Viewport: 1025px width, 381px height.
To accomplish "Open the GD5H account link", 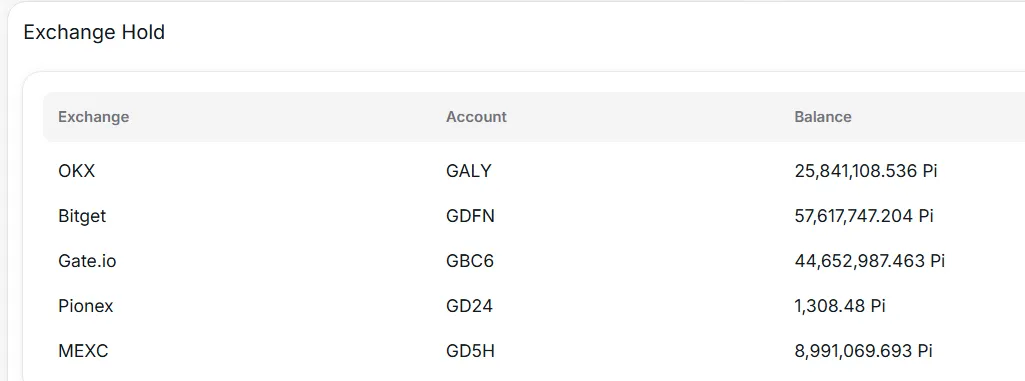I will coord(470,352).
